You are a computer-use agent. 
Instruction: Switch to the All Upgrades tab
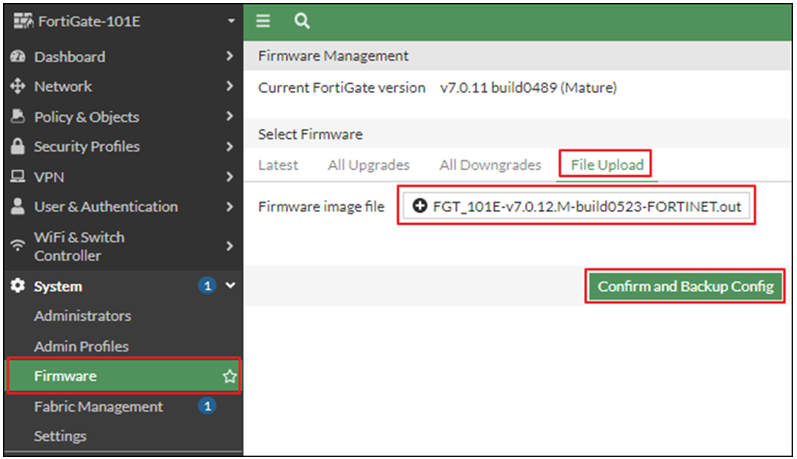[x=369, y=165]
